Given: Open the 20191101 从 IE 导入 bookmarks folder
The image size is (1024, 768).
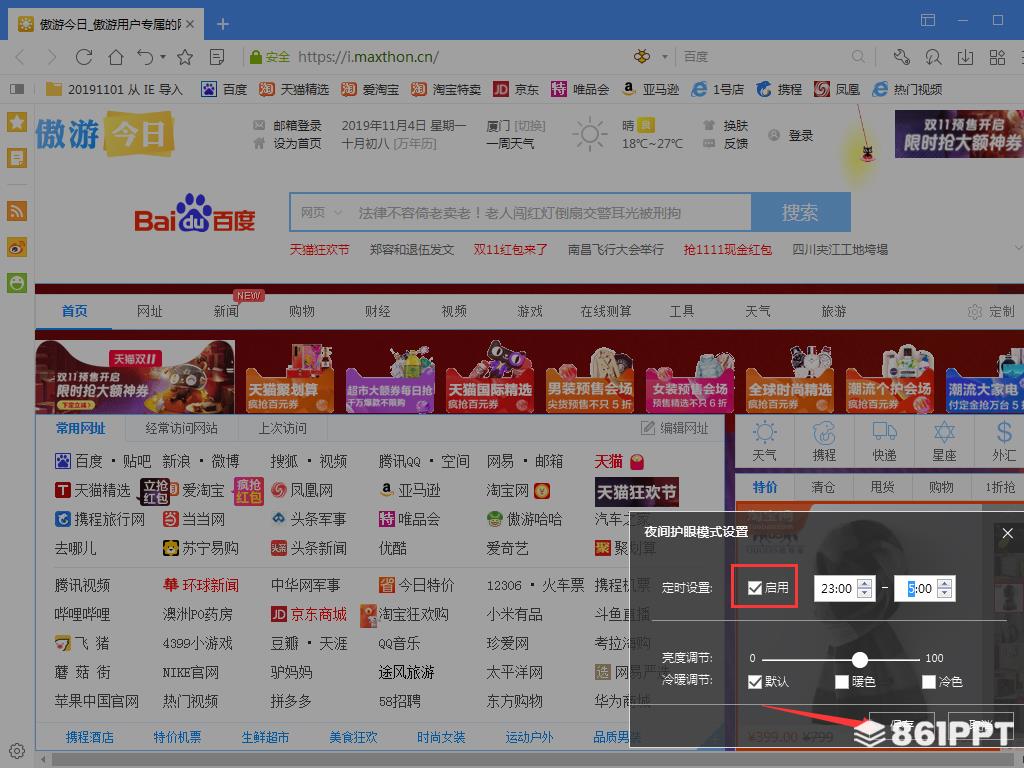Looking at the screenshot, I should coord(115,89).
